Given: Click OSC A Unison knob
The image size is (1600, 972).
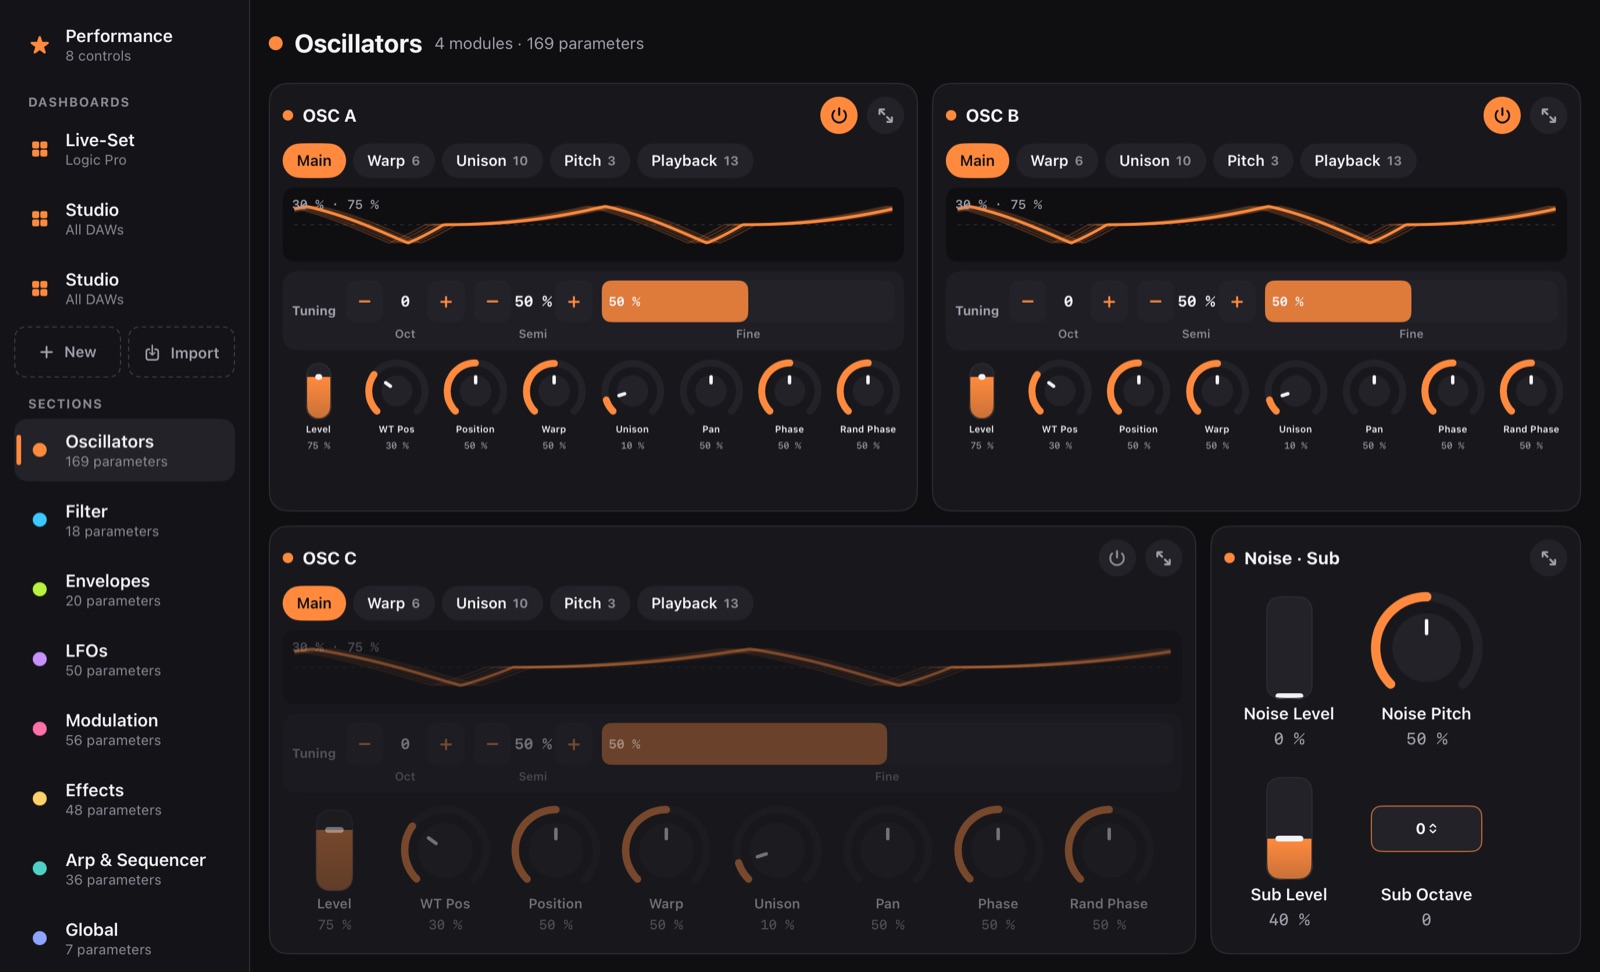Looking at the screenshot, I should click(x=632, y=391).
